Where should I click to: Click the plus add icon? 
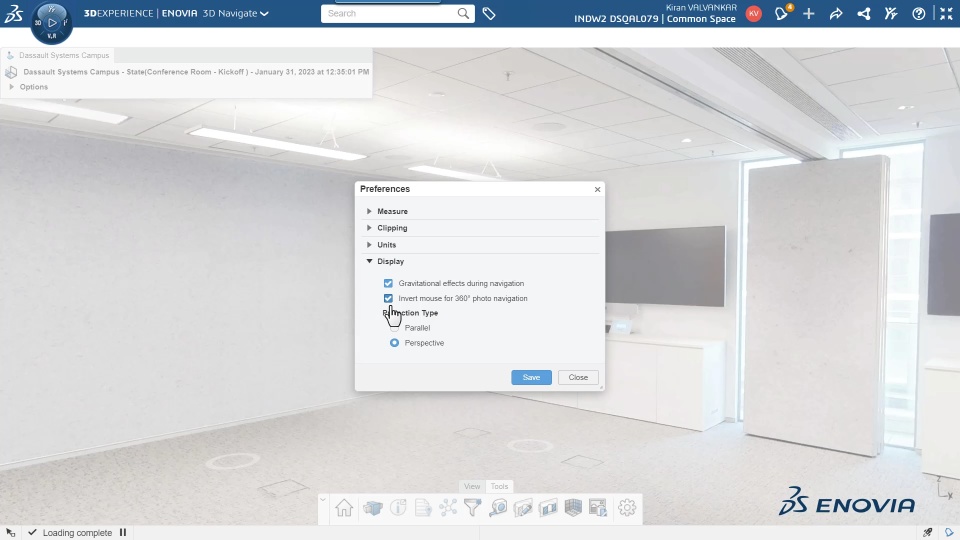[x=809, y=13]
